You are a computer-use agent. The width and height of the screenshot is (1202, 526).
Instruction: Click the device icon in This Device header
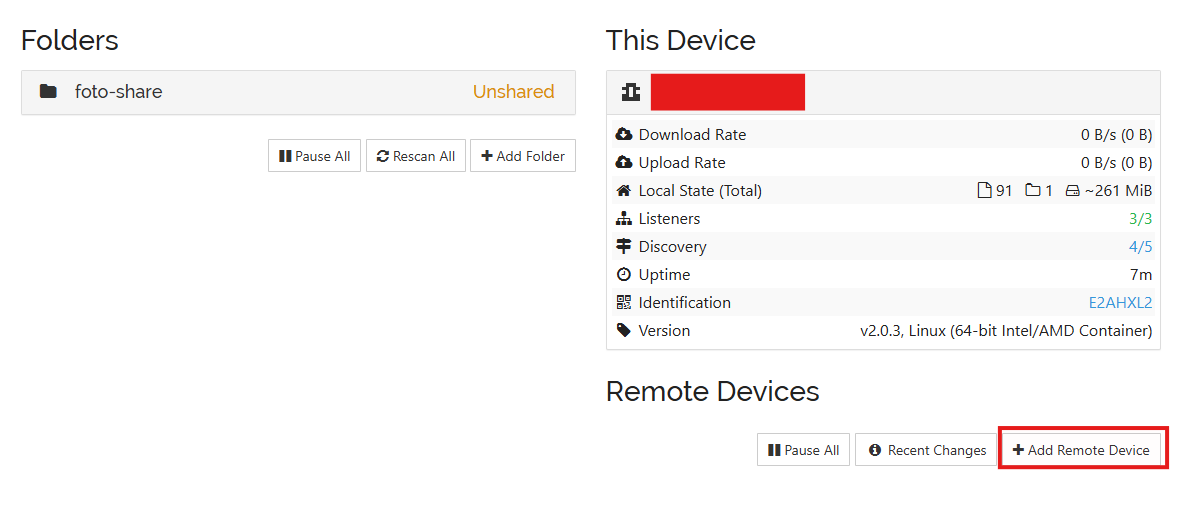[631, 92]
